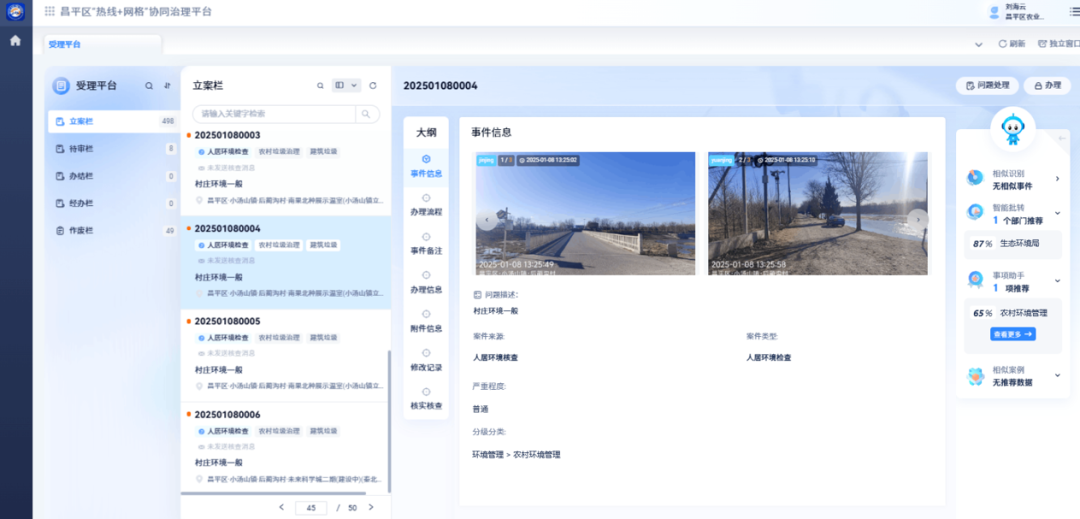
Task: Select the 办理流程 outline step
Action: [426, 205]
